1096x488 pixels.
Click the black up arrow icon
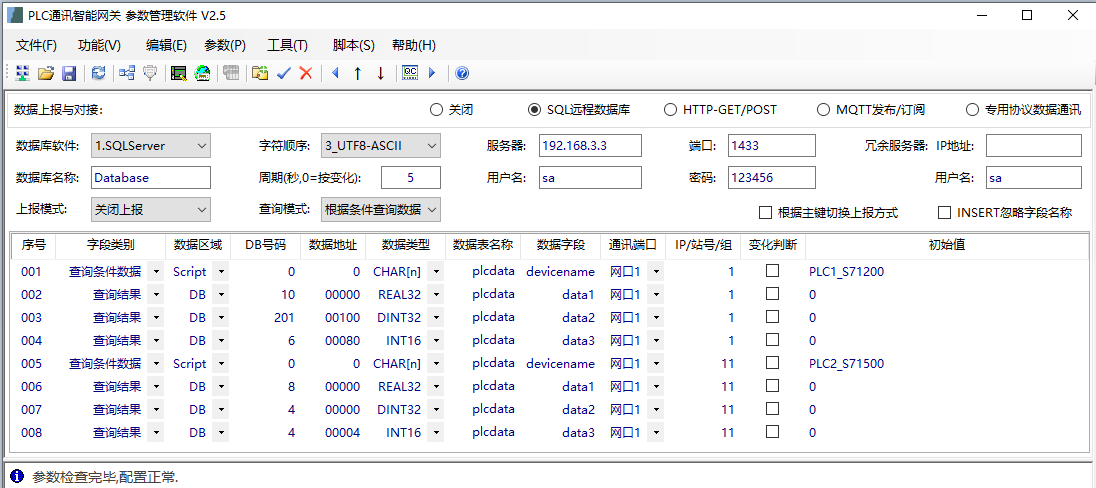coord(357,73)
